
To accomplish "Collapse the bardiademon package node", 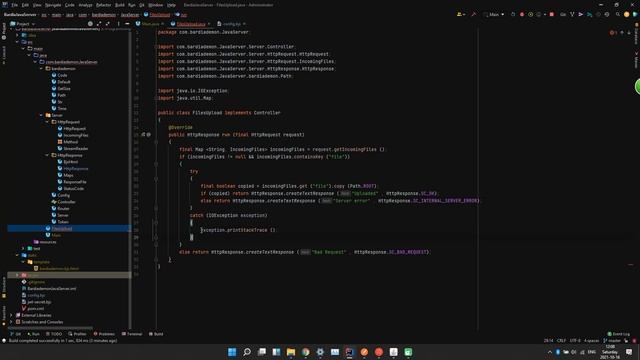I will point(41,69).
